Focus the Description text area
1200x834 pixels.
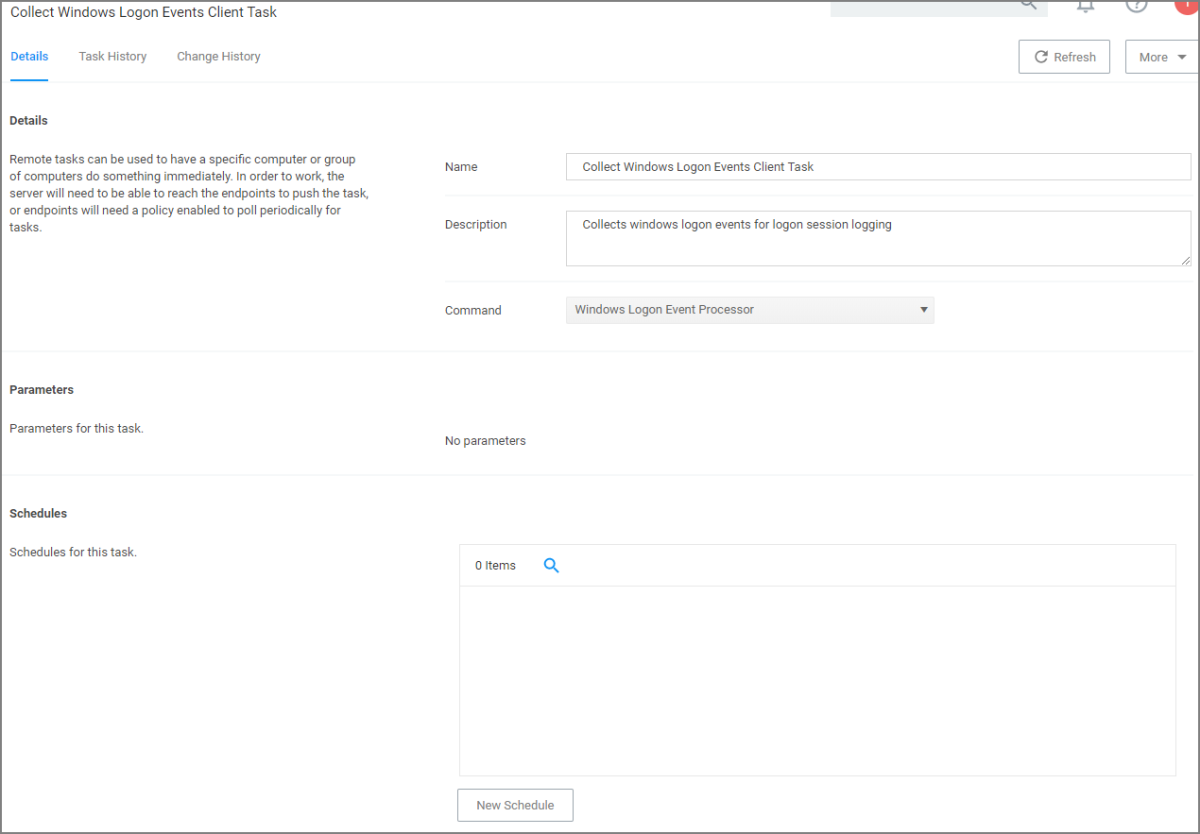click(x=878, y=239)
